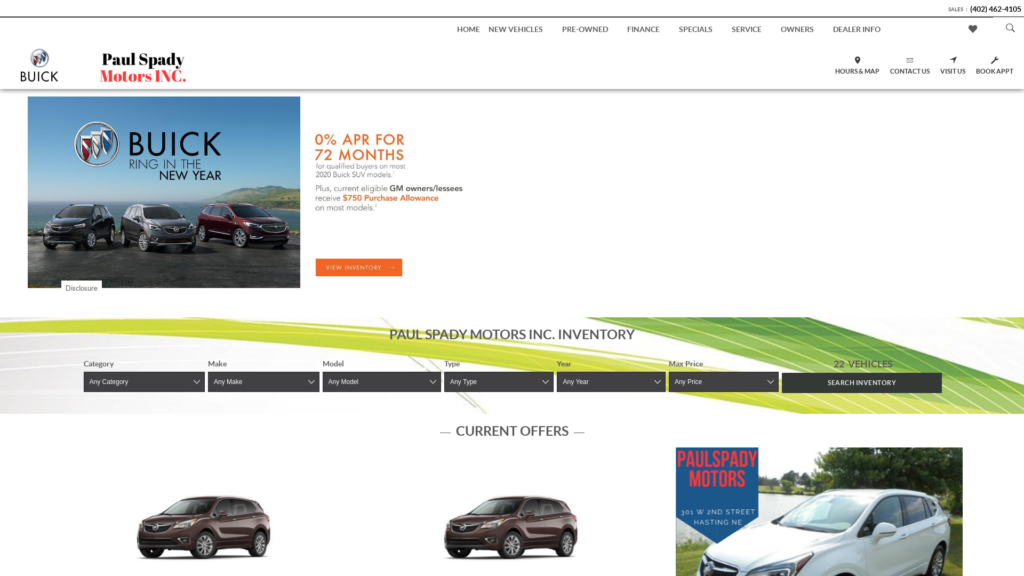Click the Hours & Map pin icon
Screen dimensions: 1024x576
click(x=857, y=60)
